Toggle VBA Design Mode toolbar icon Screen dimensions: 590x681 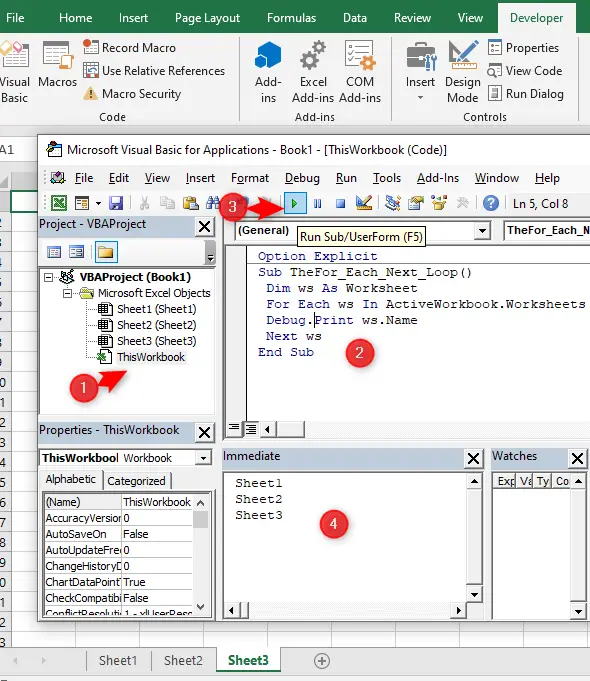[x=363, y=203]
